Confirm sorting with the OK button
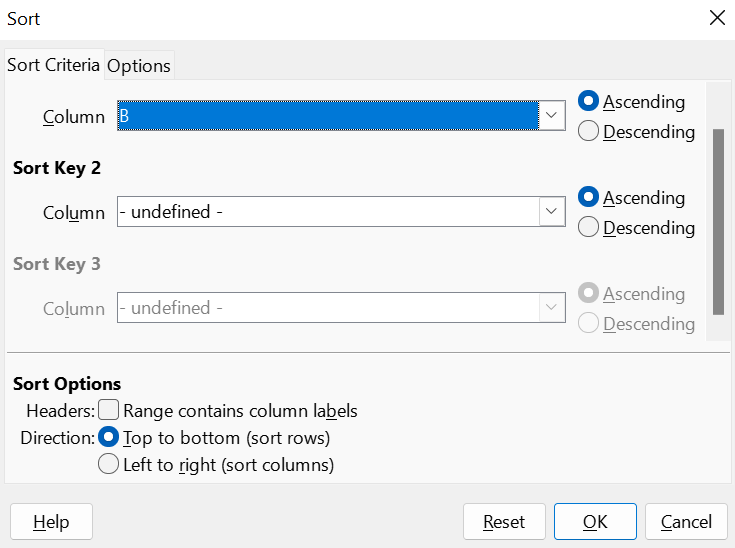Viewport: 735px width, 548px height. pyautogui.click(x=595, y=522)
